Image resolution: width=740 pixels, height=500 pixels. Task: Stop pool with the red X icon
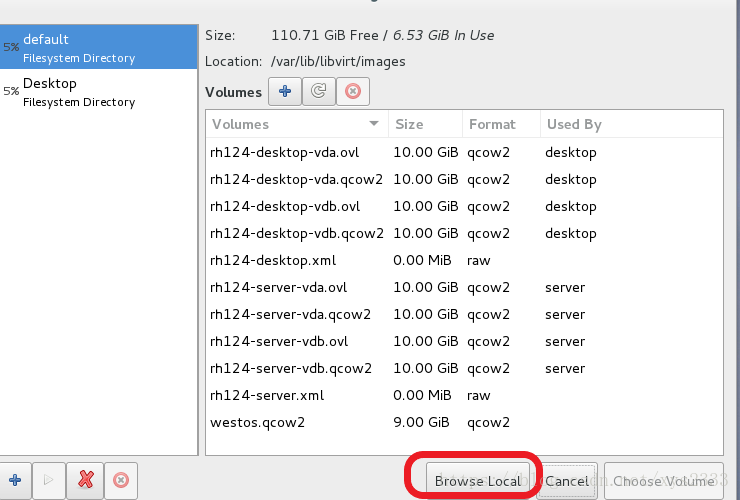[x=85, y=480]
